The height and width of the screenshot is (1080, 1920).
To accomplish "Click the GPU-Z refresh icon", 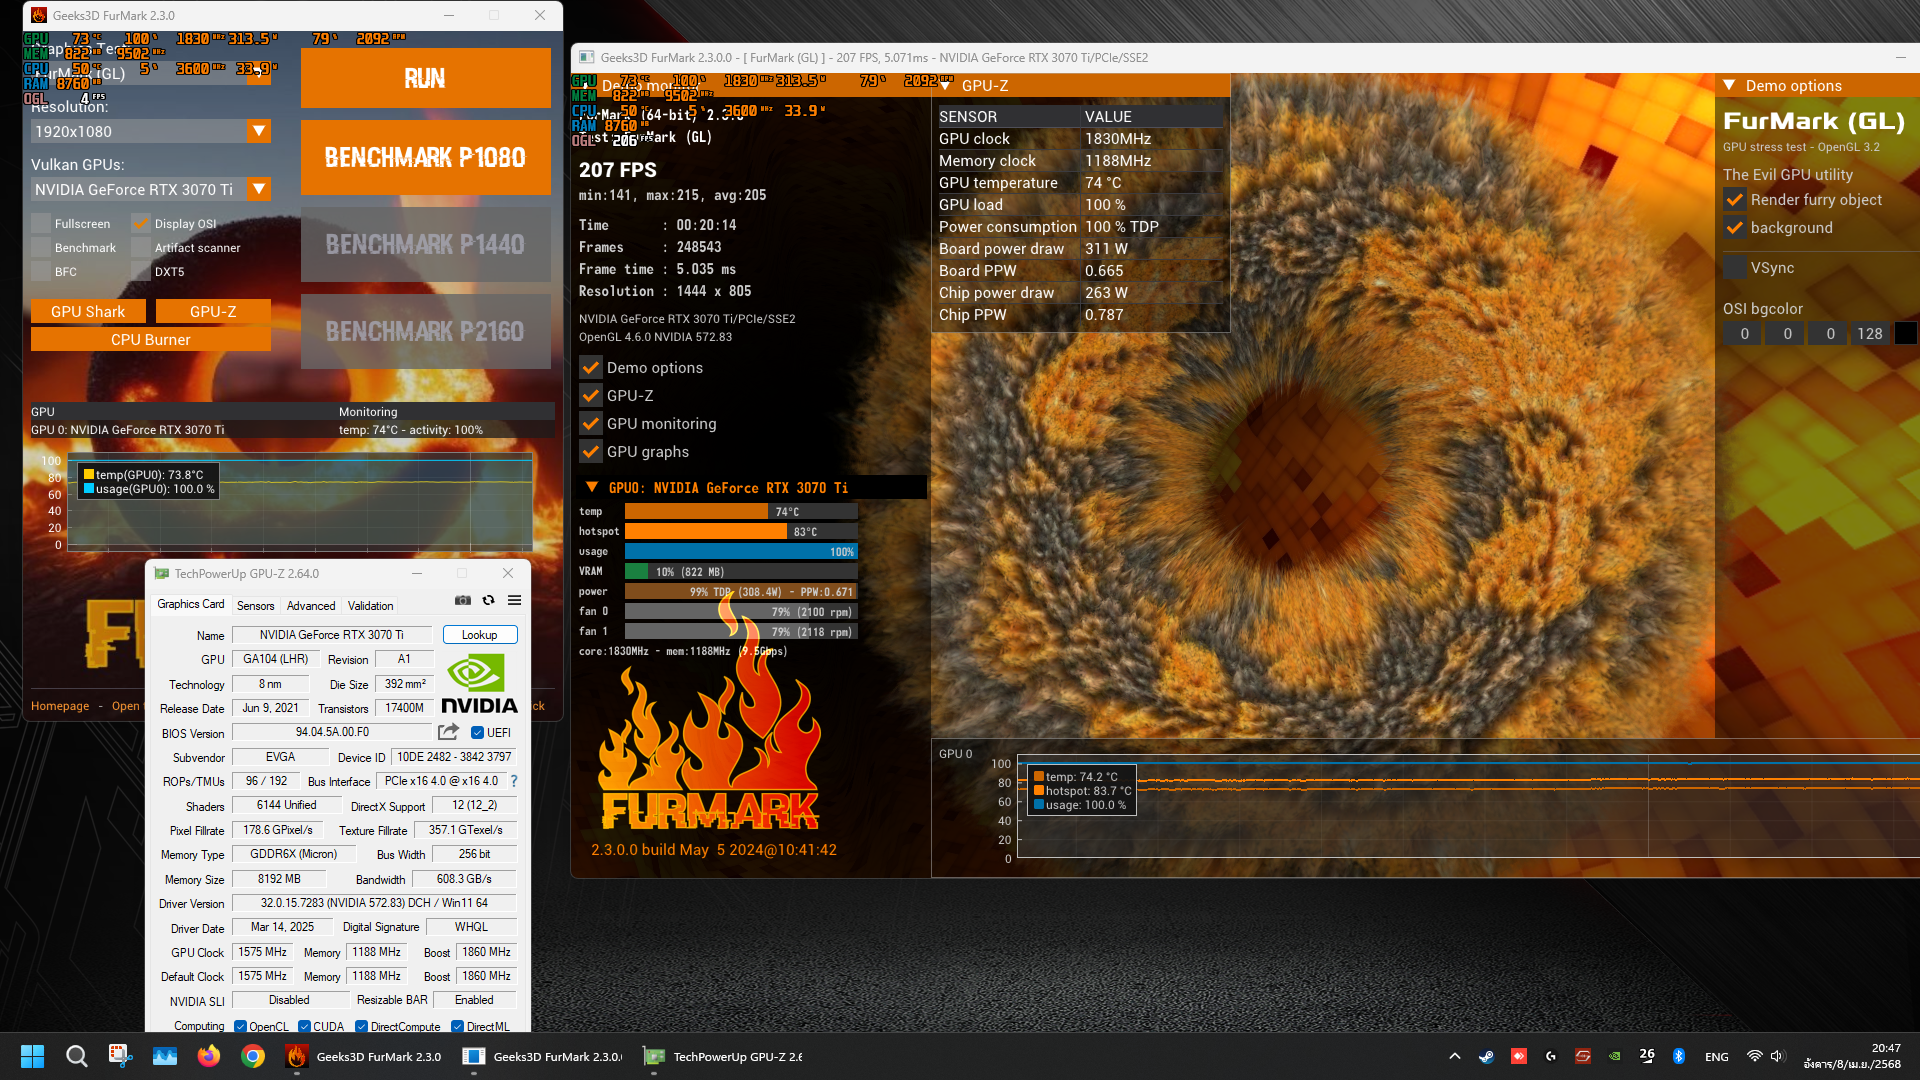I will pos(488,600).
